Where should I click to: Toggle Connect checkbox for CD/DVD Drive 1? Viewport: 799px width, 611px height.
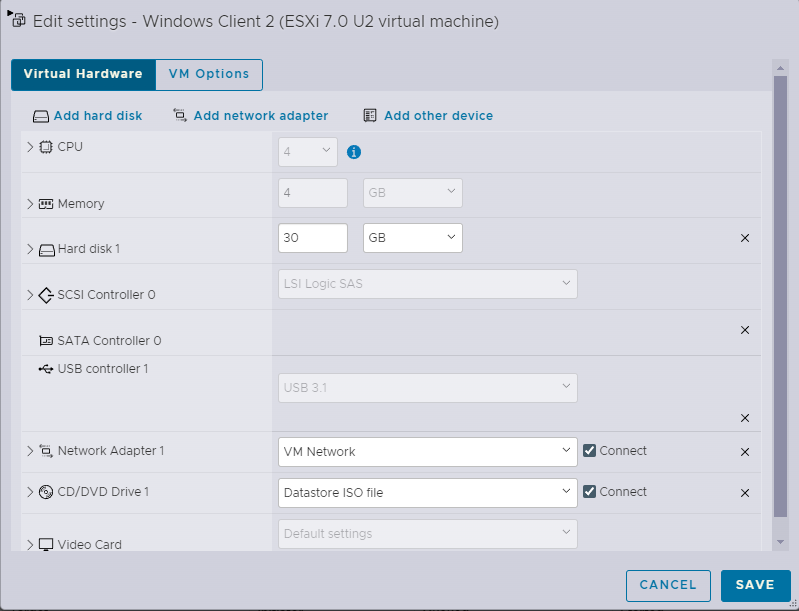pyautogui.click(x=589, y=491)
